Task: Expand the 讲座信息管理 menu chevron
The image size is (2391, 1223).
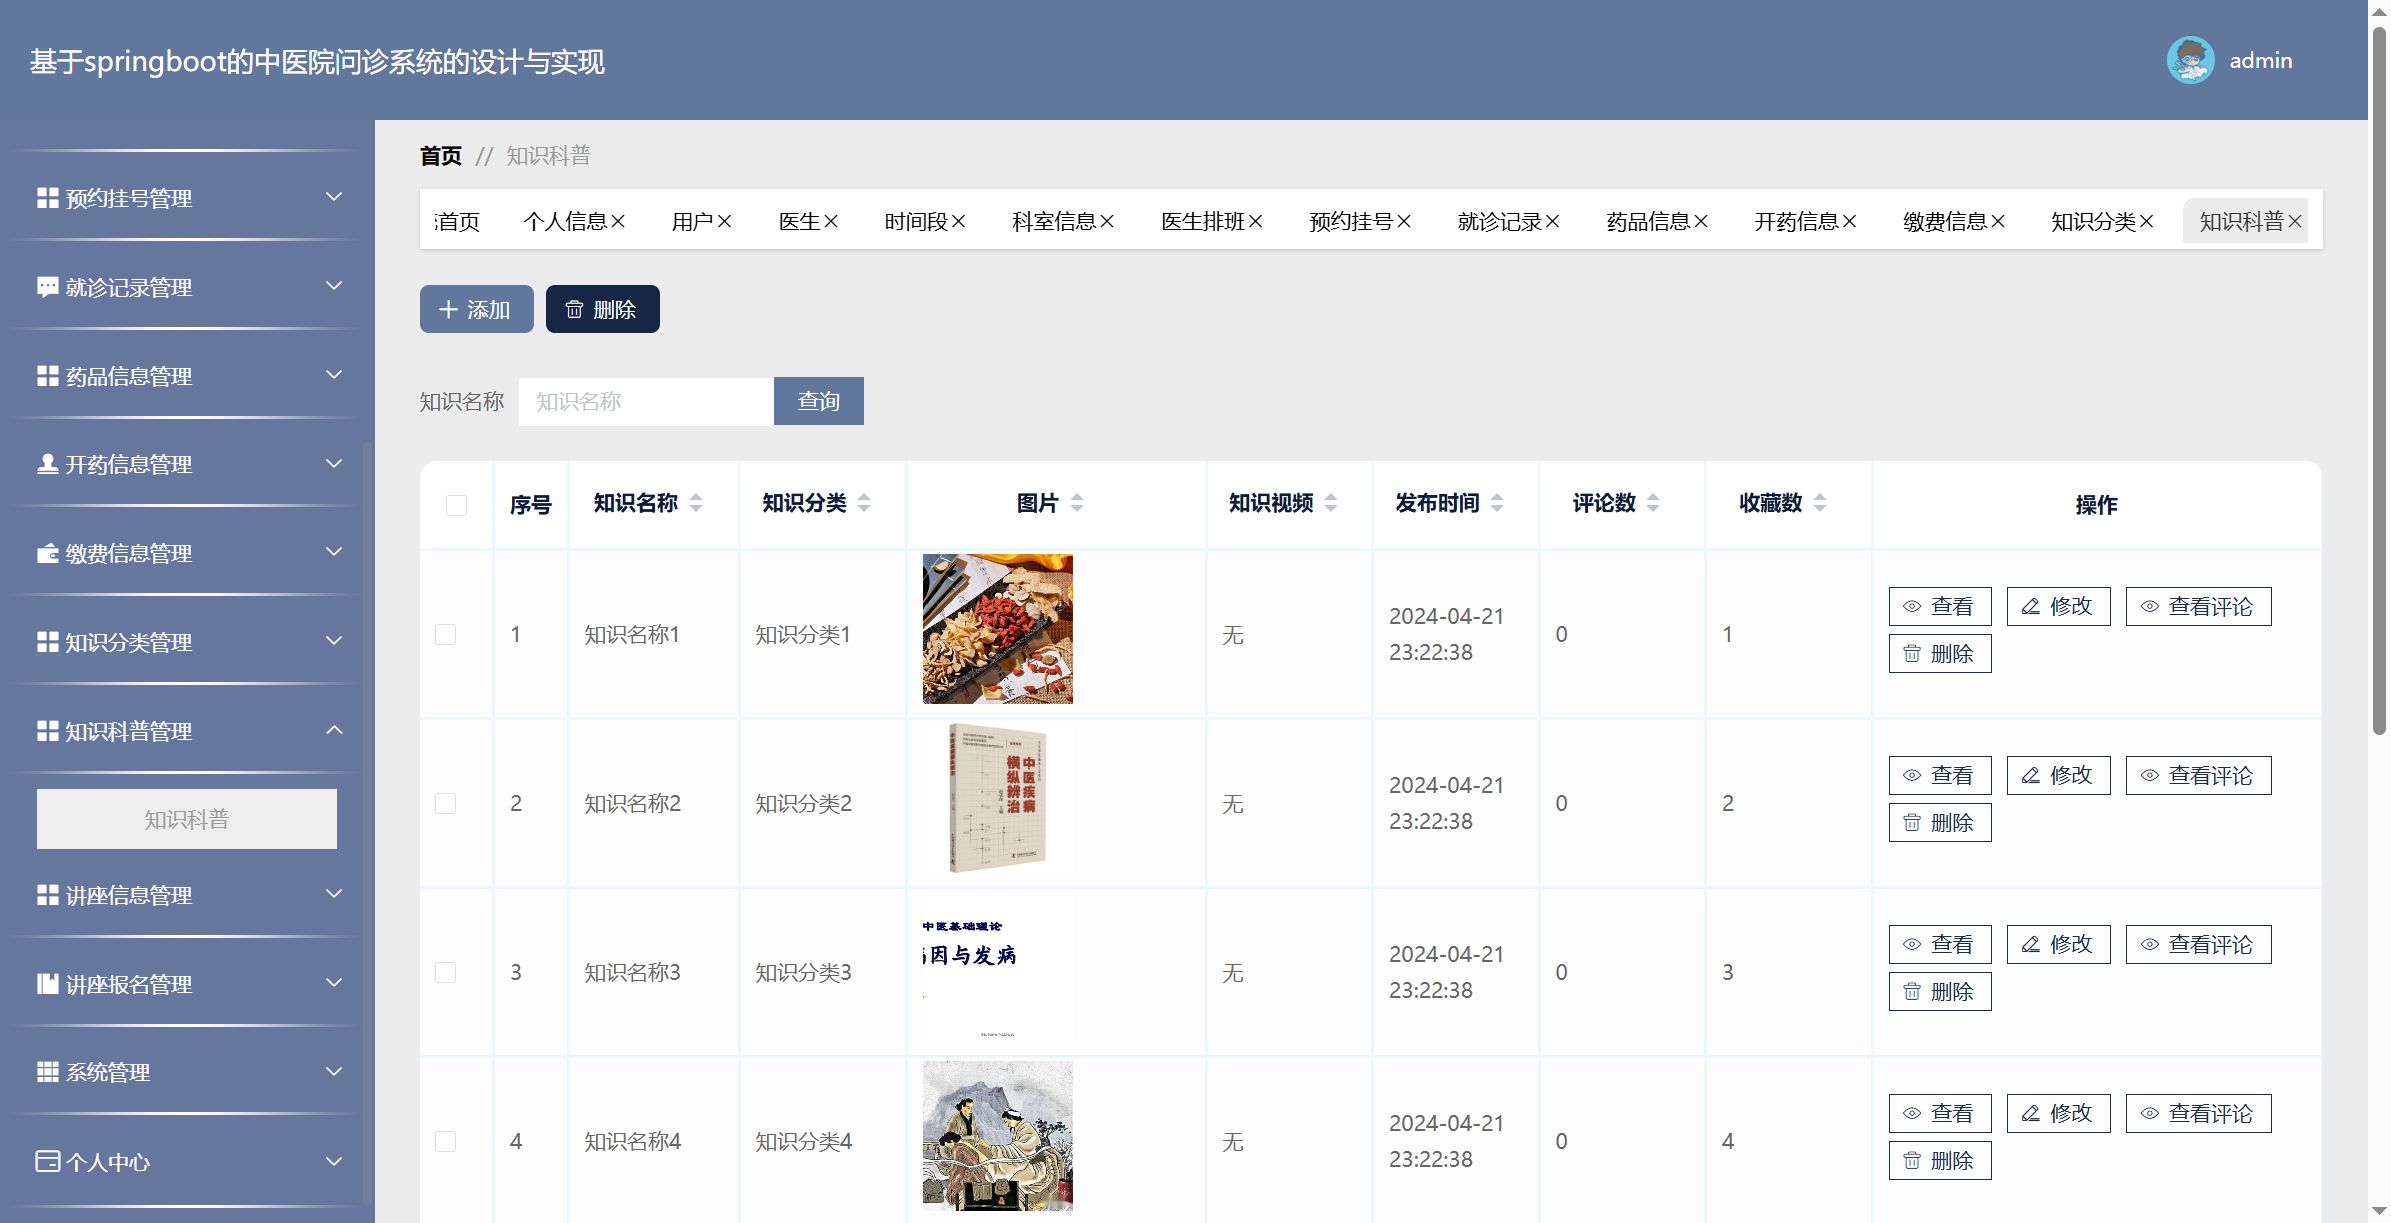Action: click(335, 894)
